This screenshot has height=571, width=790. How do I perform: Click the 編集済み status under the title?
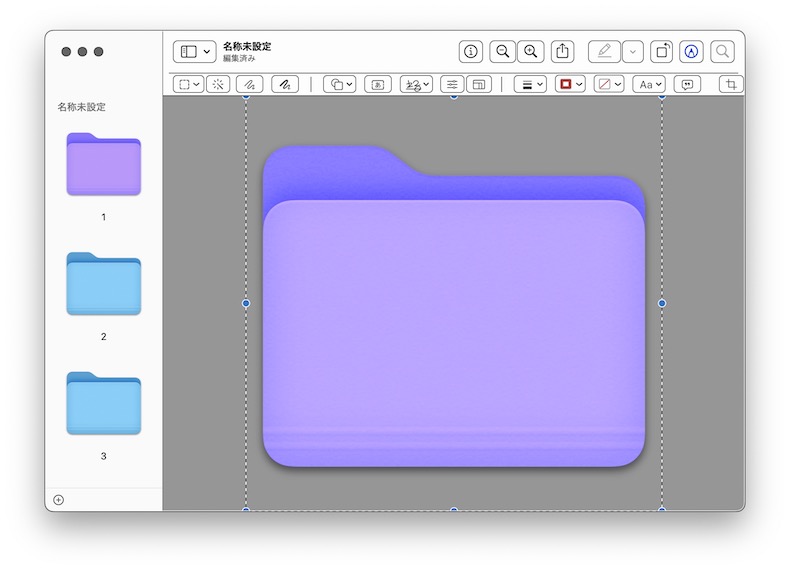pos(239,58)
